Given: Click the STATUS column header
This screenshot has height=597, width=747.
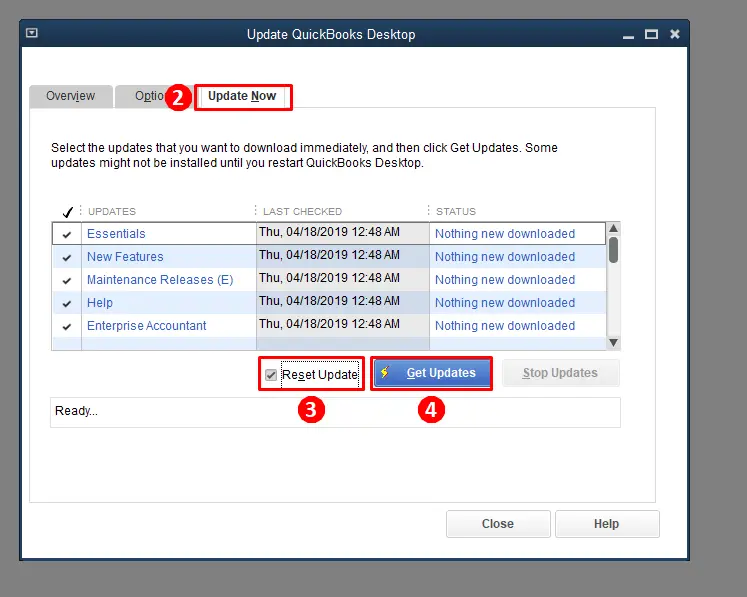Looking at the screenshot, I should coord(456,212).
